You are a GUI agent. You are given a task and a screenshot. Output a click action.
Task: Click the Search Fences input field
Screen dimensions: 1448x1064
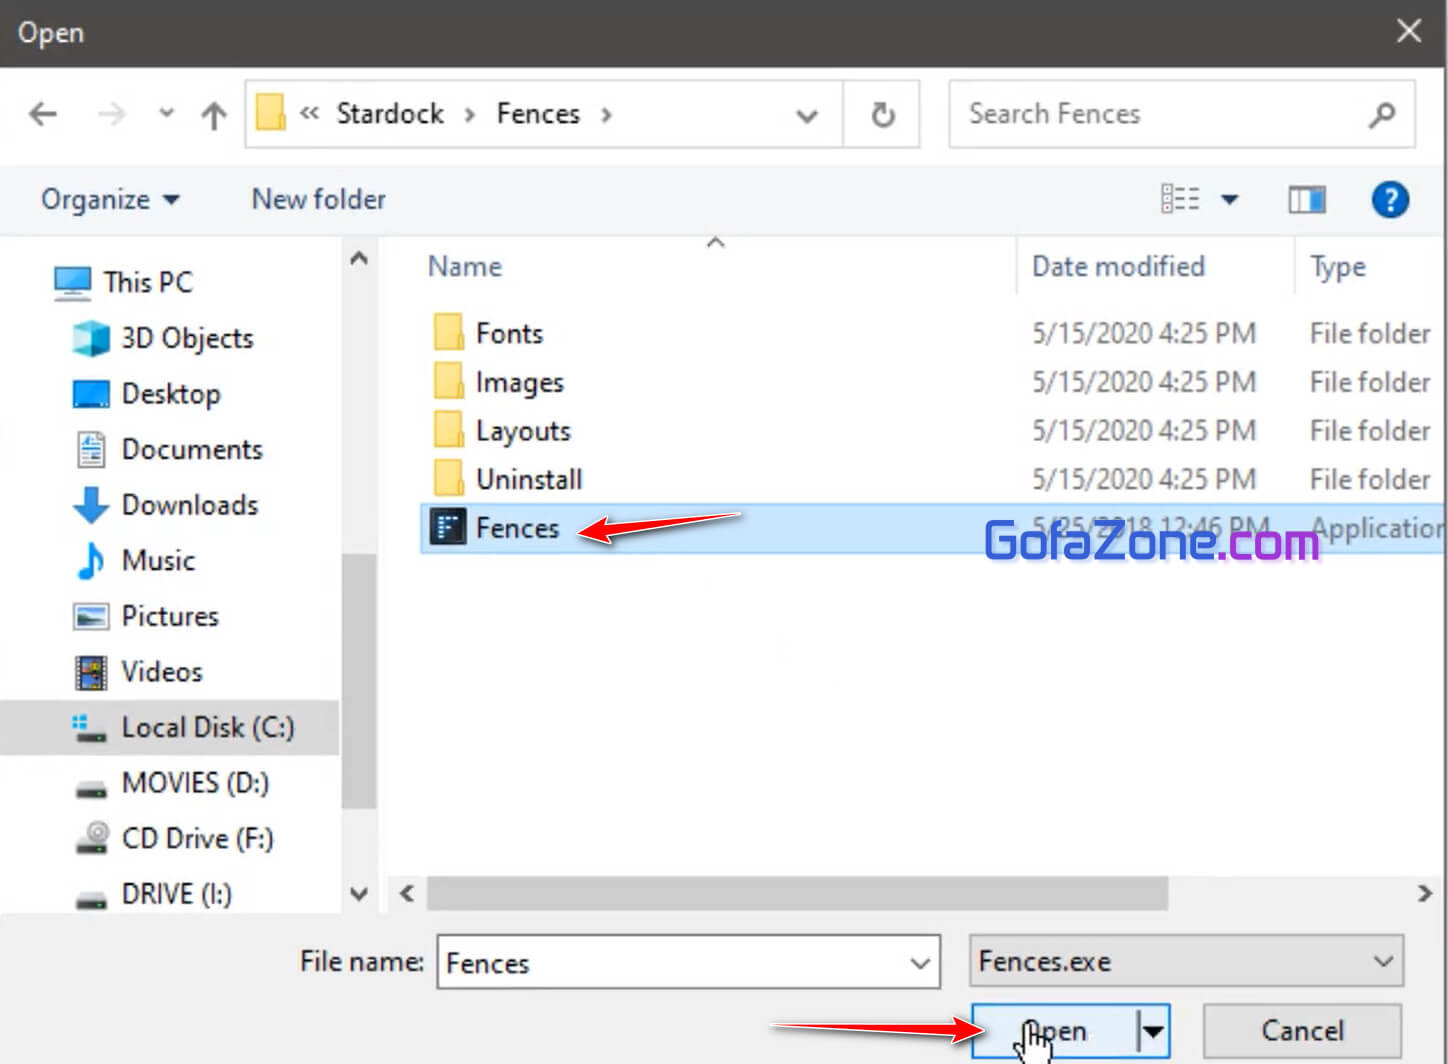pyautogui.click(x=1160, y=115)
